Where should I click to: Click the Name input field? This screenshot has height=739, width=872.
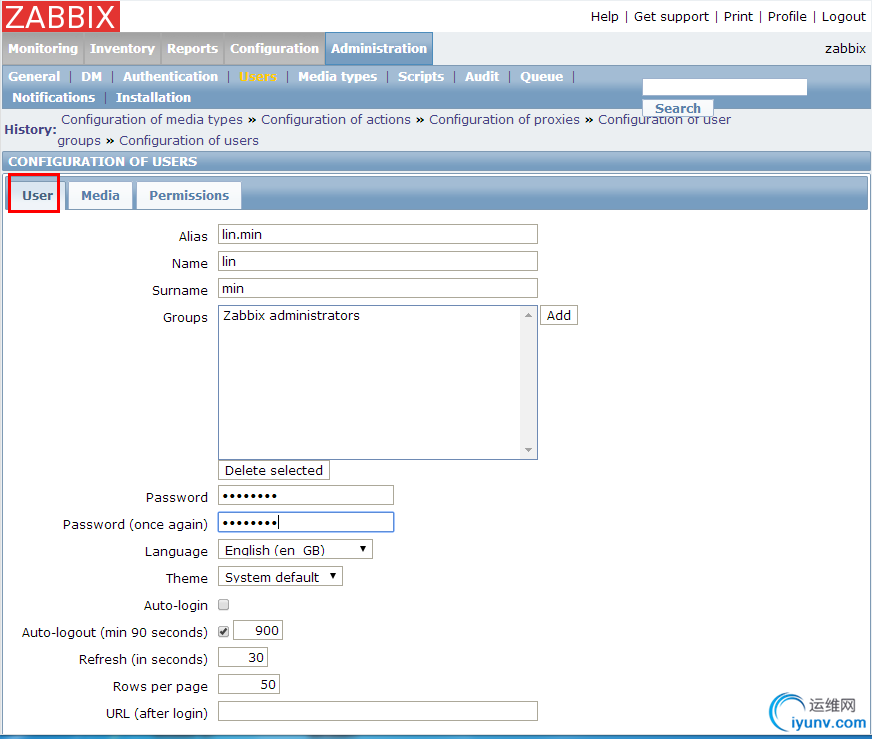click(x=378, y=261)
